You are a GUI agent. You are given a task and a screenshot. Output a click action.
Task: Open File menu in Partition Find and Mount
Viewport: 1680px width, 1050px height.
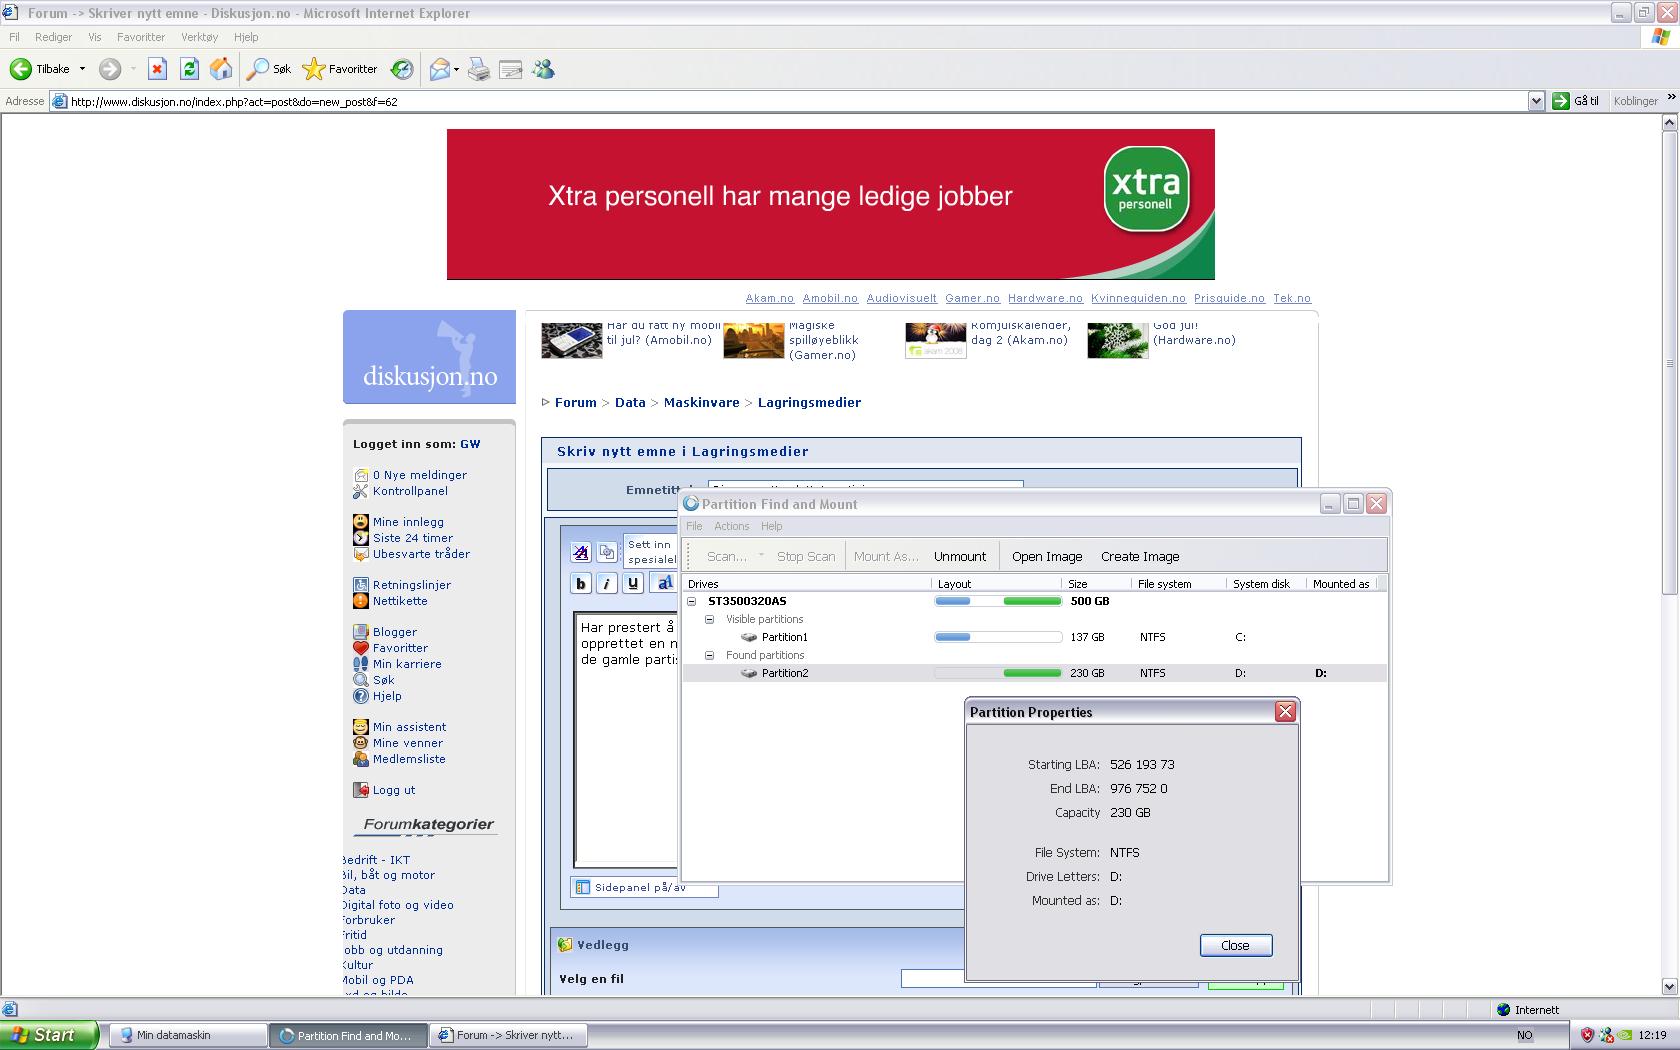click(x=694, y=526)
